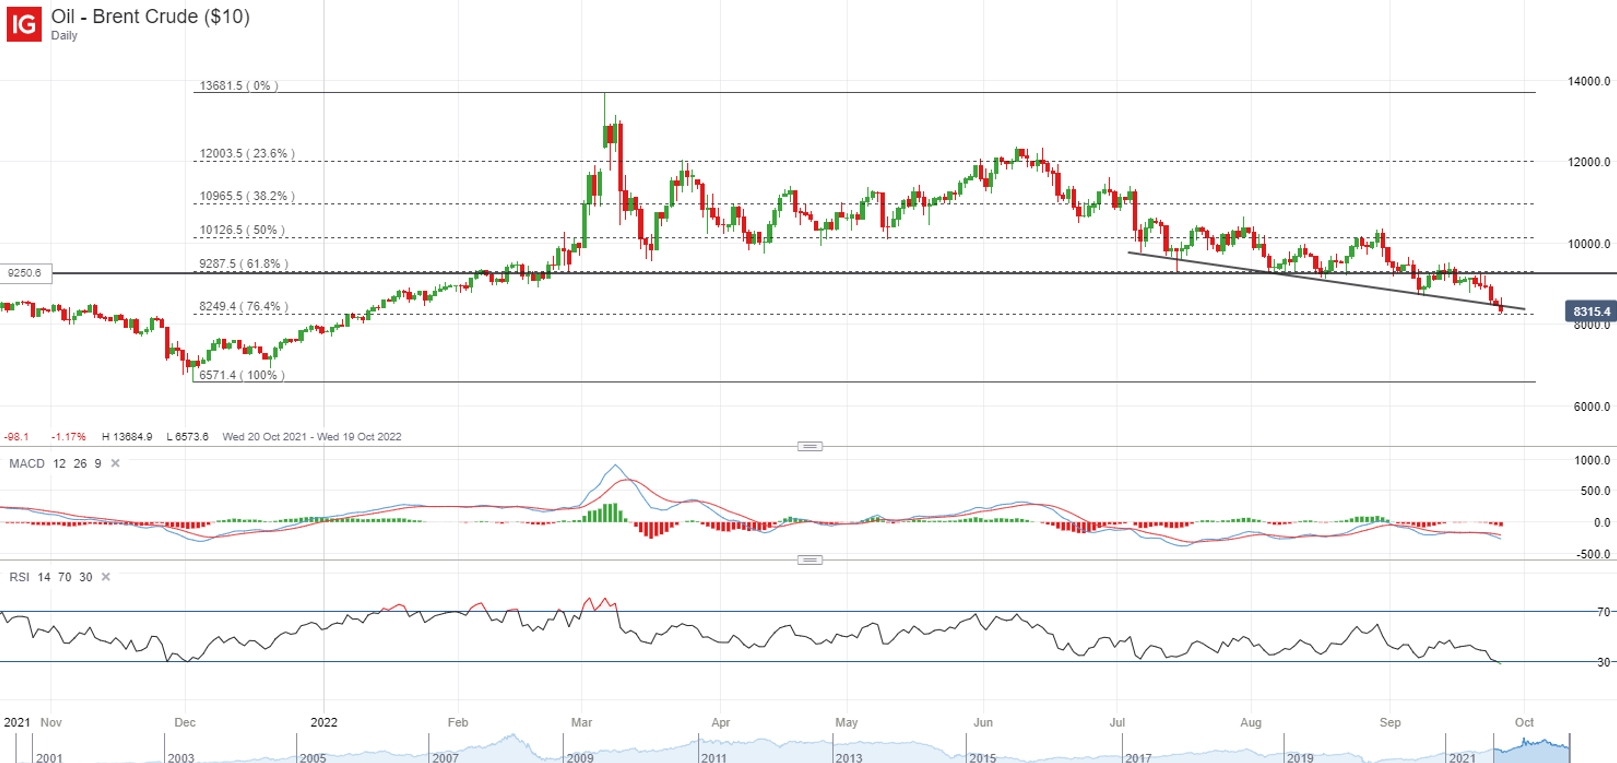Click the 2022 label on time axis
Screen dimensions: 1617x763
coord(324,722)
